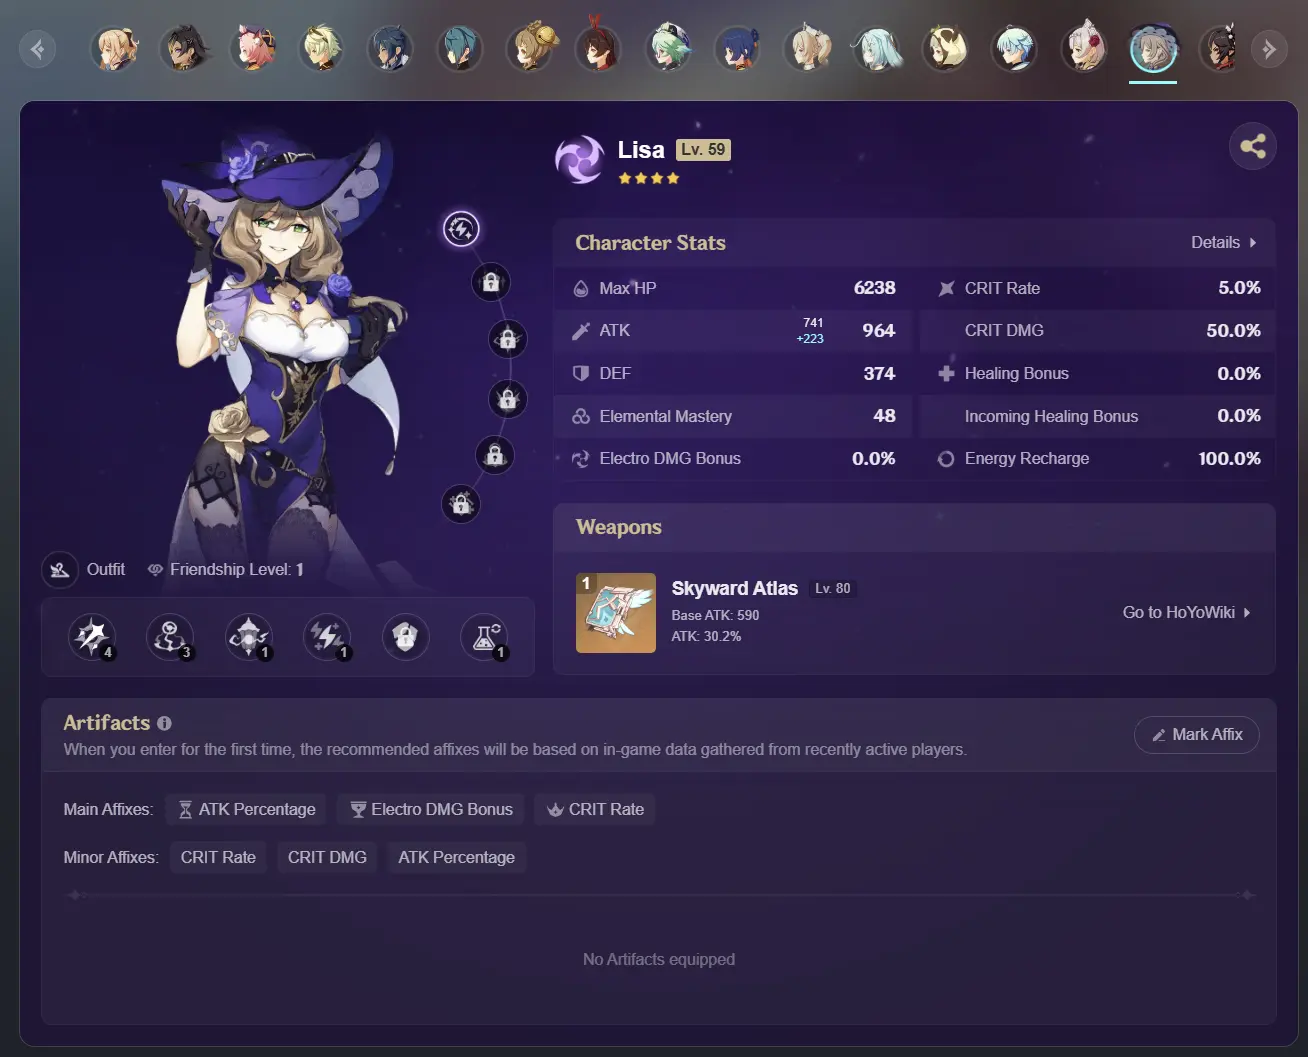Viewport: 1308px width, 1057px height.
Task: Open Normal Attack talent at level 4
Action: pos(92,637)
